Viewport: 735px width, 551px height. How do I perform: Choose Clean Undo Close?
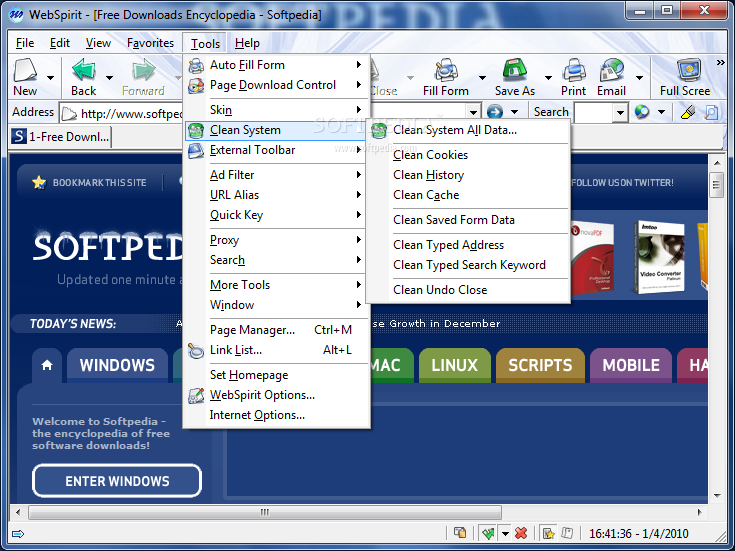(x=468, y=290)
